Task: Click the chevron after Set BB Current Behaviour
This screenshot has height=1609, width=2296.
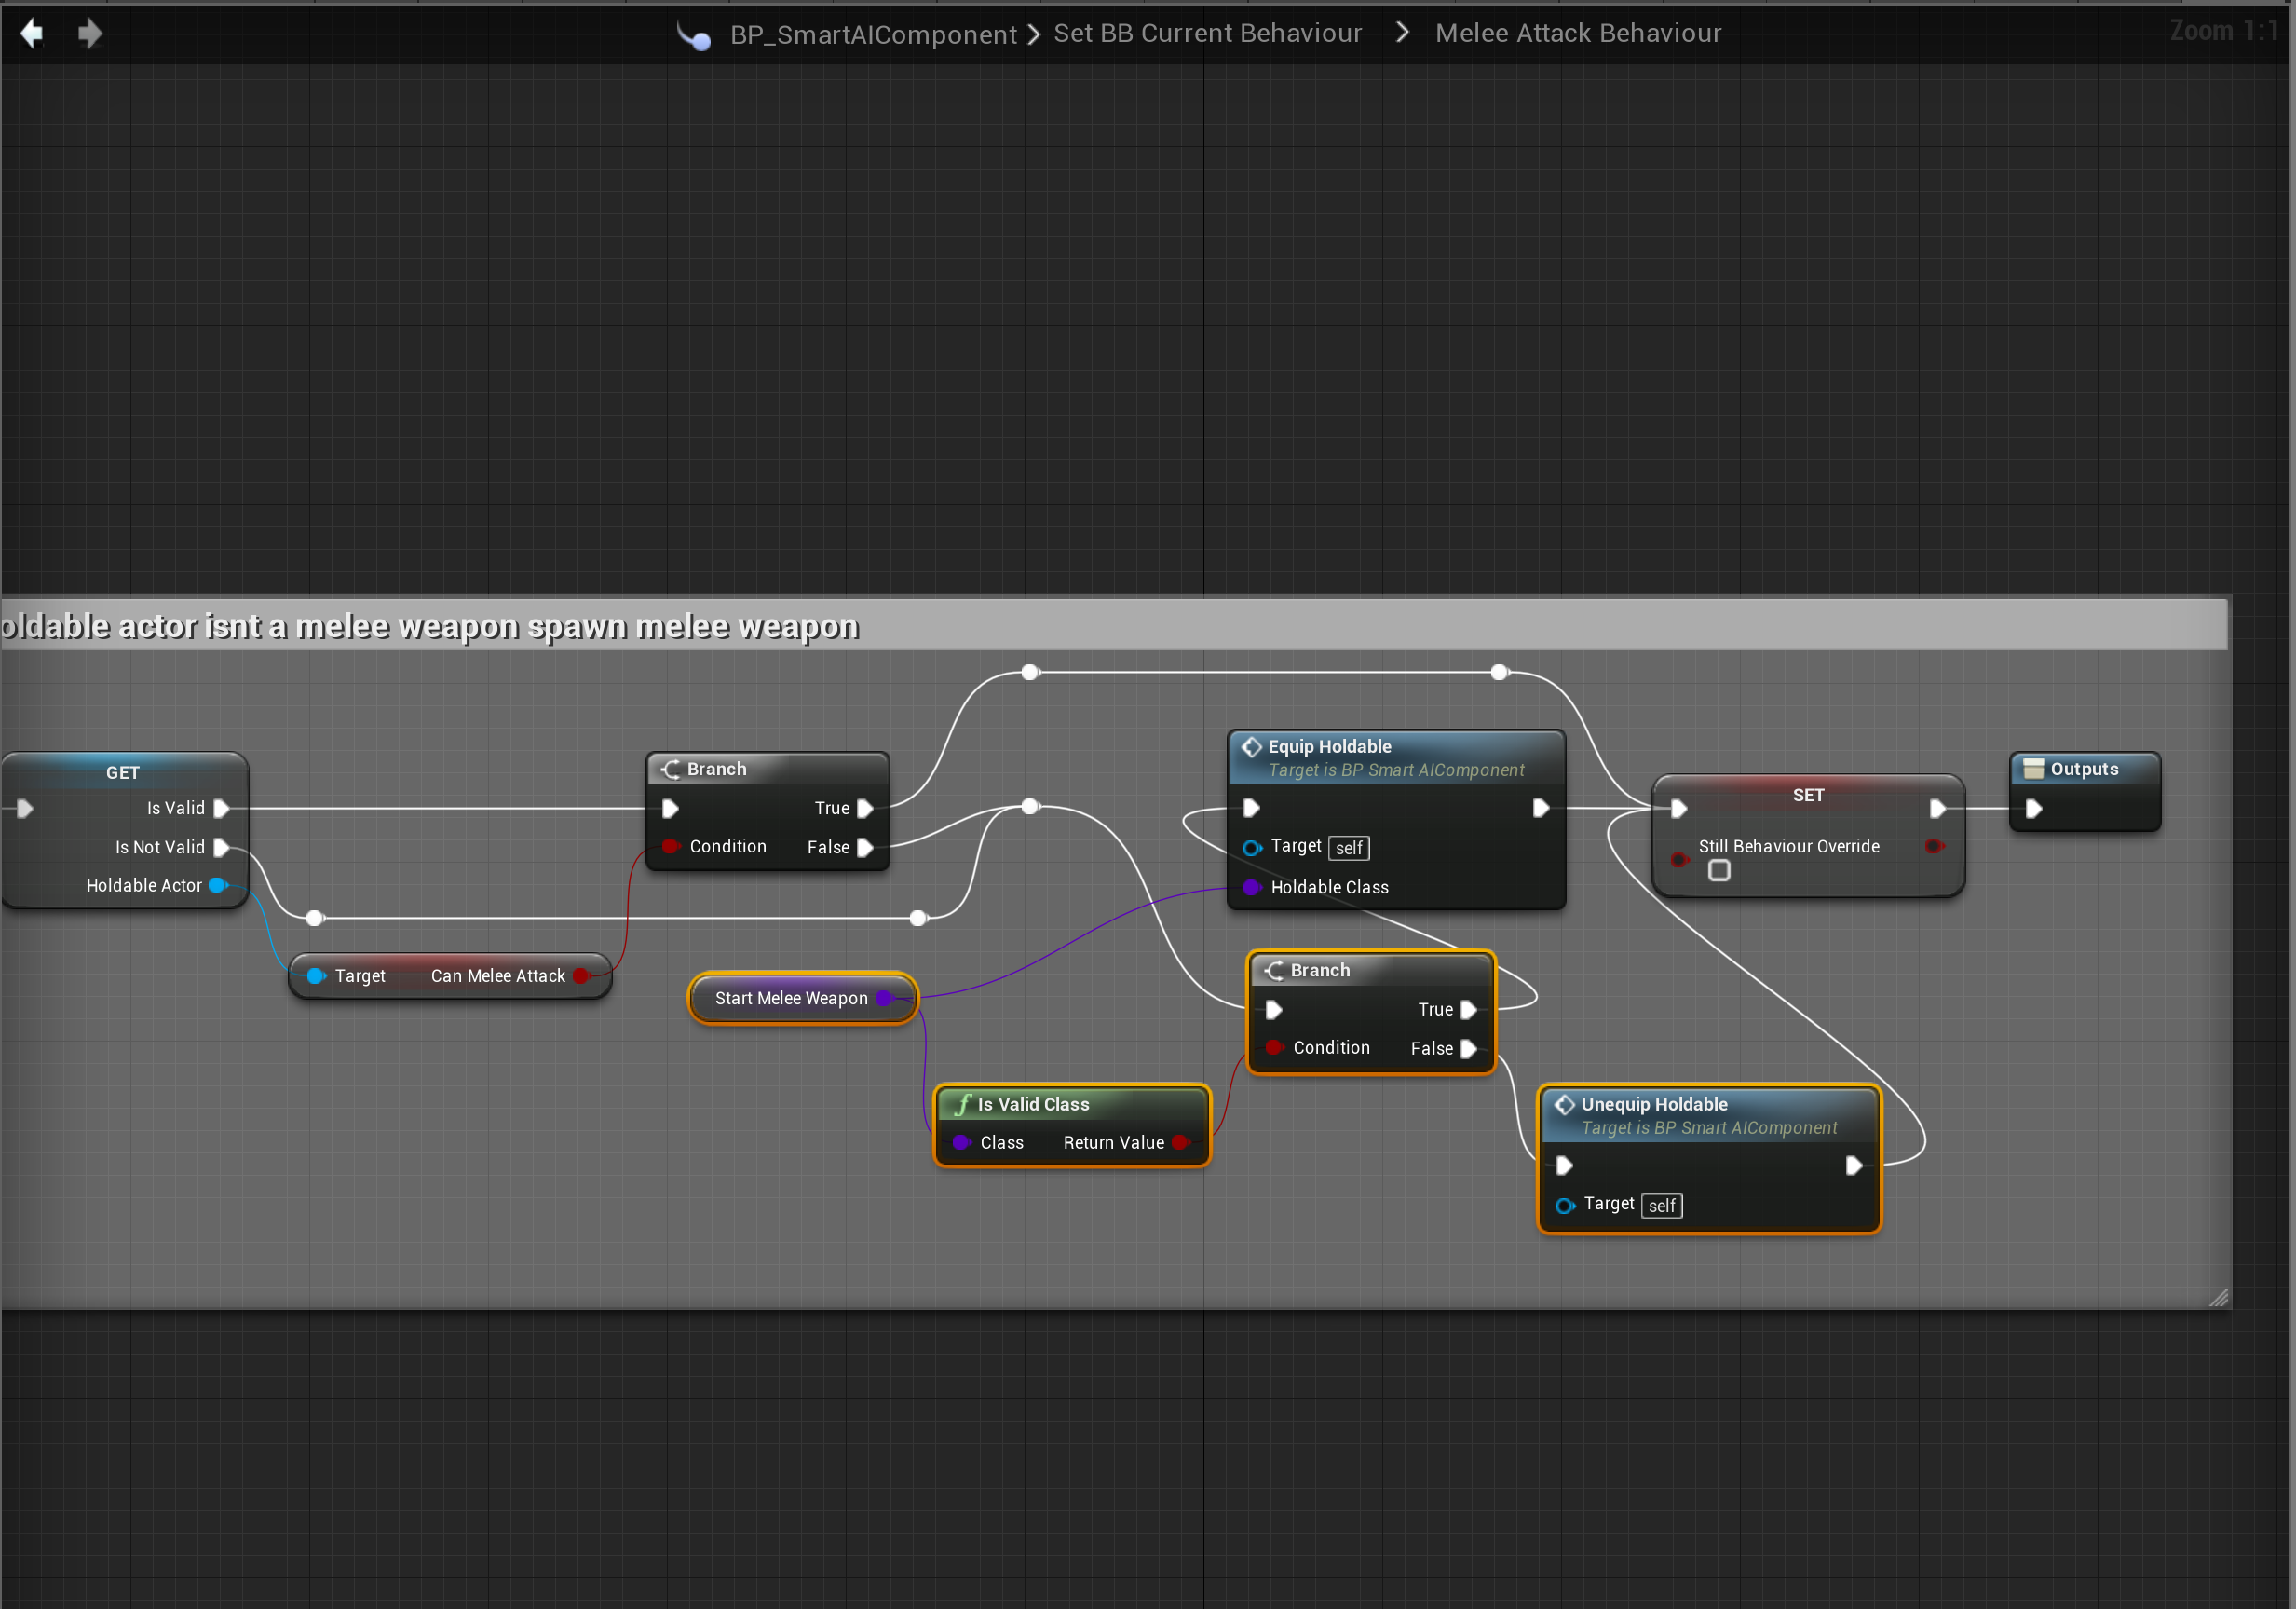Action: tap(1402, 33)
